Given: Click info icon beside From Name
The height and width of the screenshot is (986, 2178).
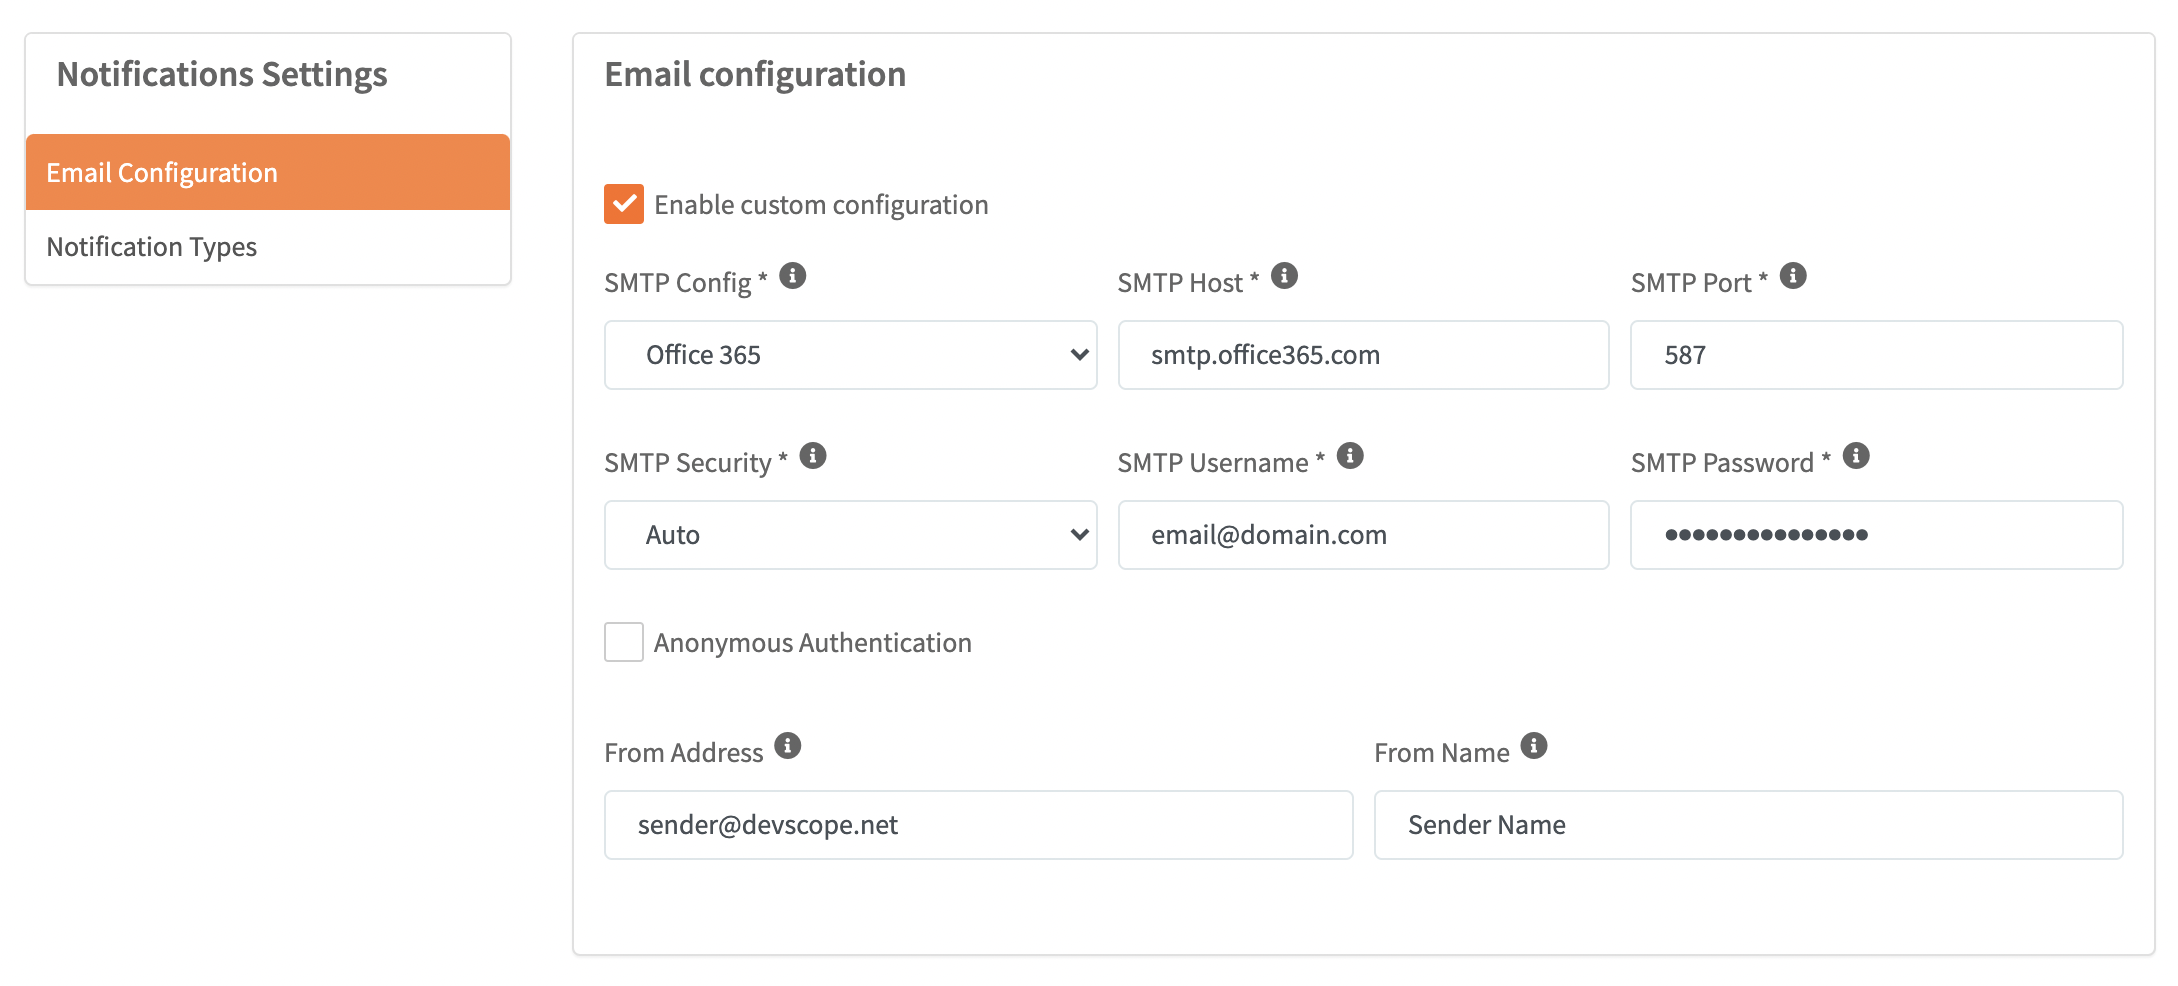Looking at the screenshot, I should (x=1534, y=745).
